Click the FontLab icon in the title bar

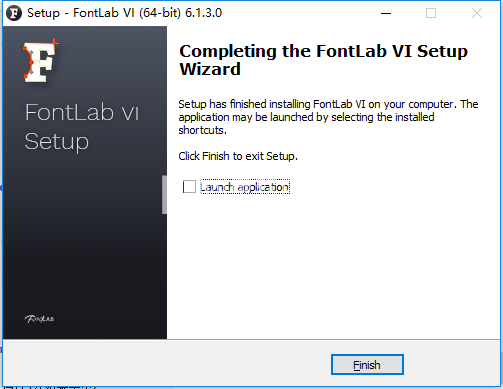click(14, 13)
